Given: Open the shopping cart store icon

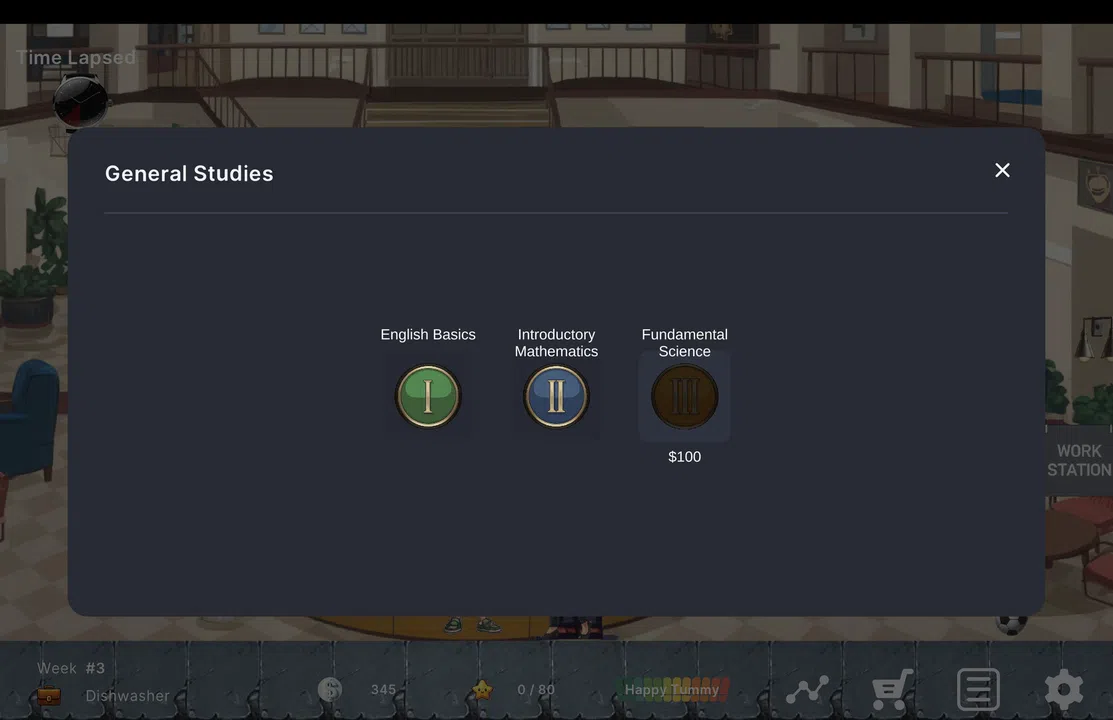Looking at the screenshot, I should pyautogui.click(x=892, y=689).
